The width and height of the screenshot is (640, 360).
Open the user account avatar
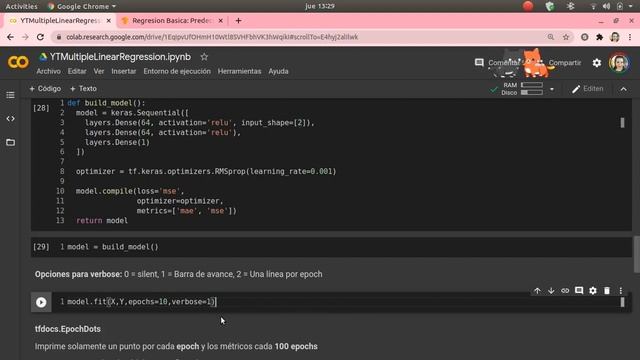coord(619,63)
